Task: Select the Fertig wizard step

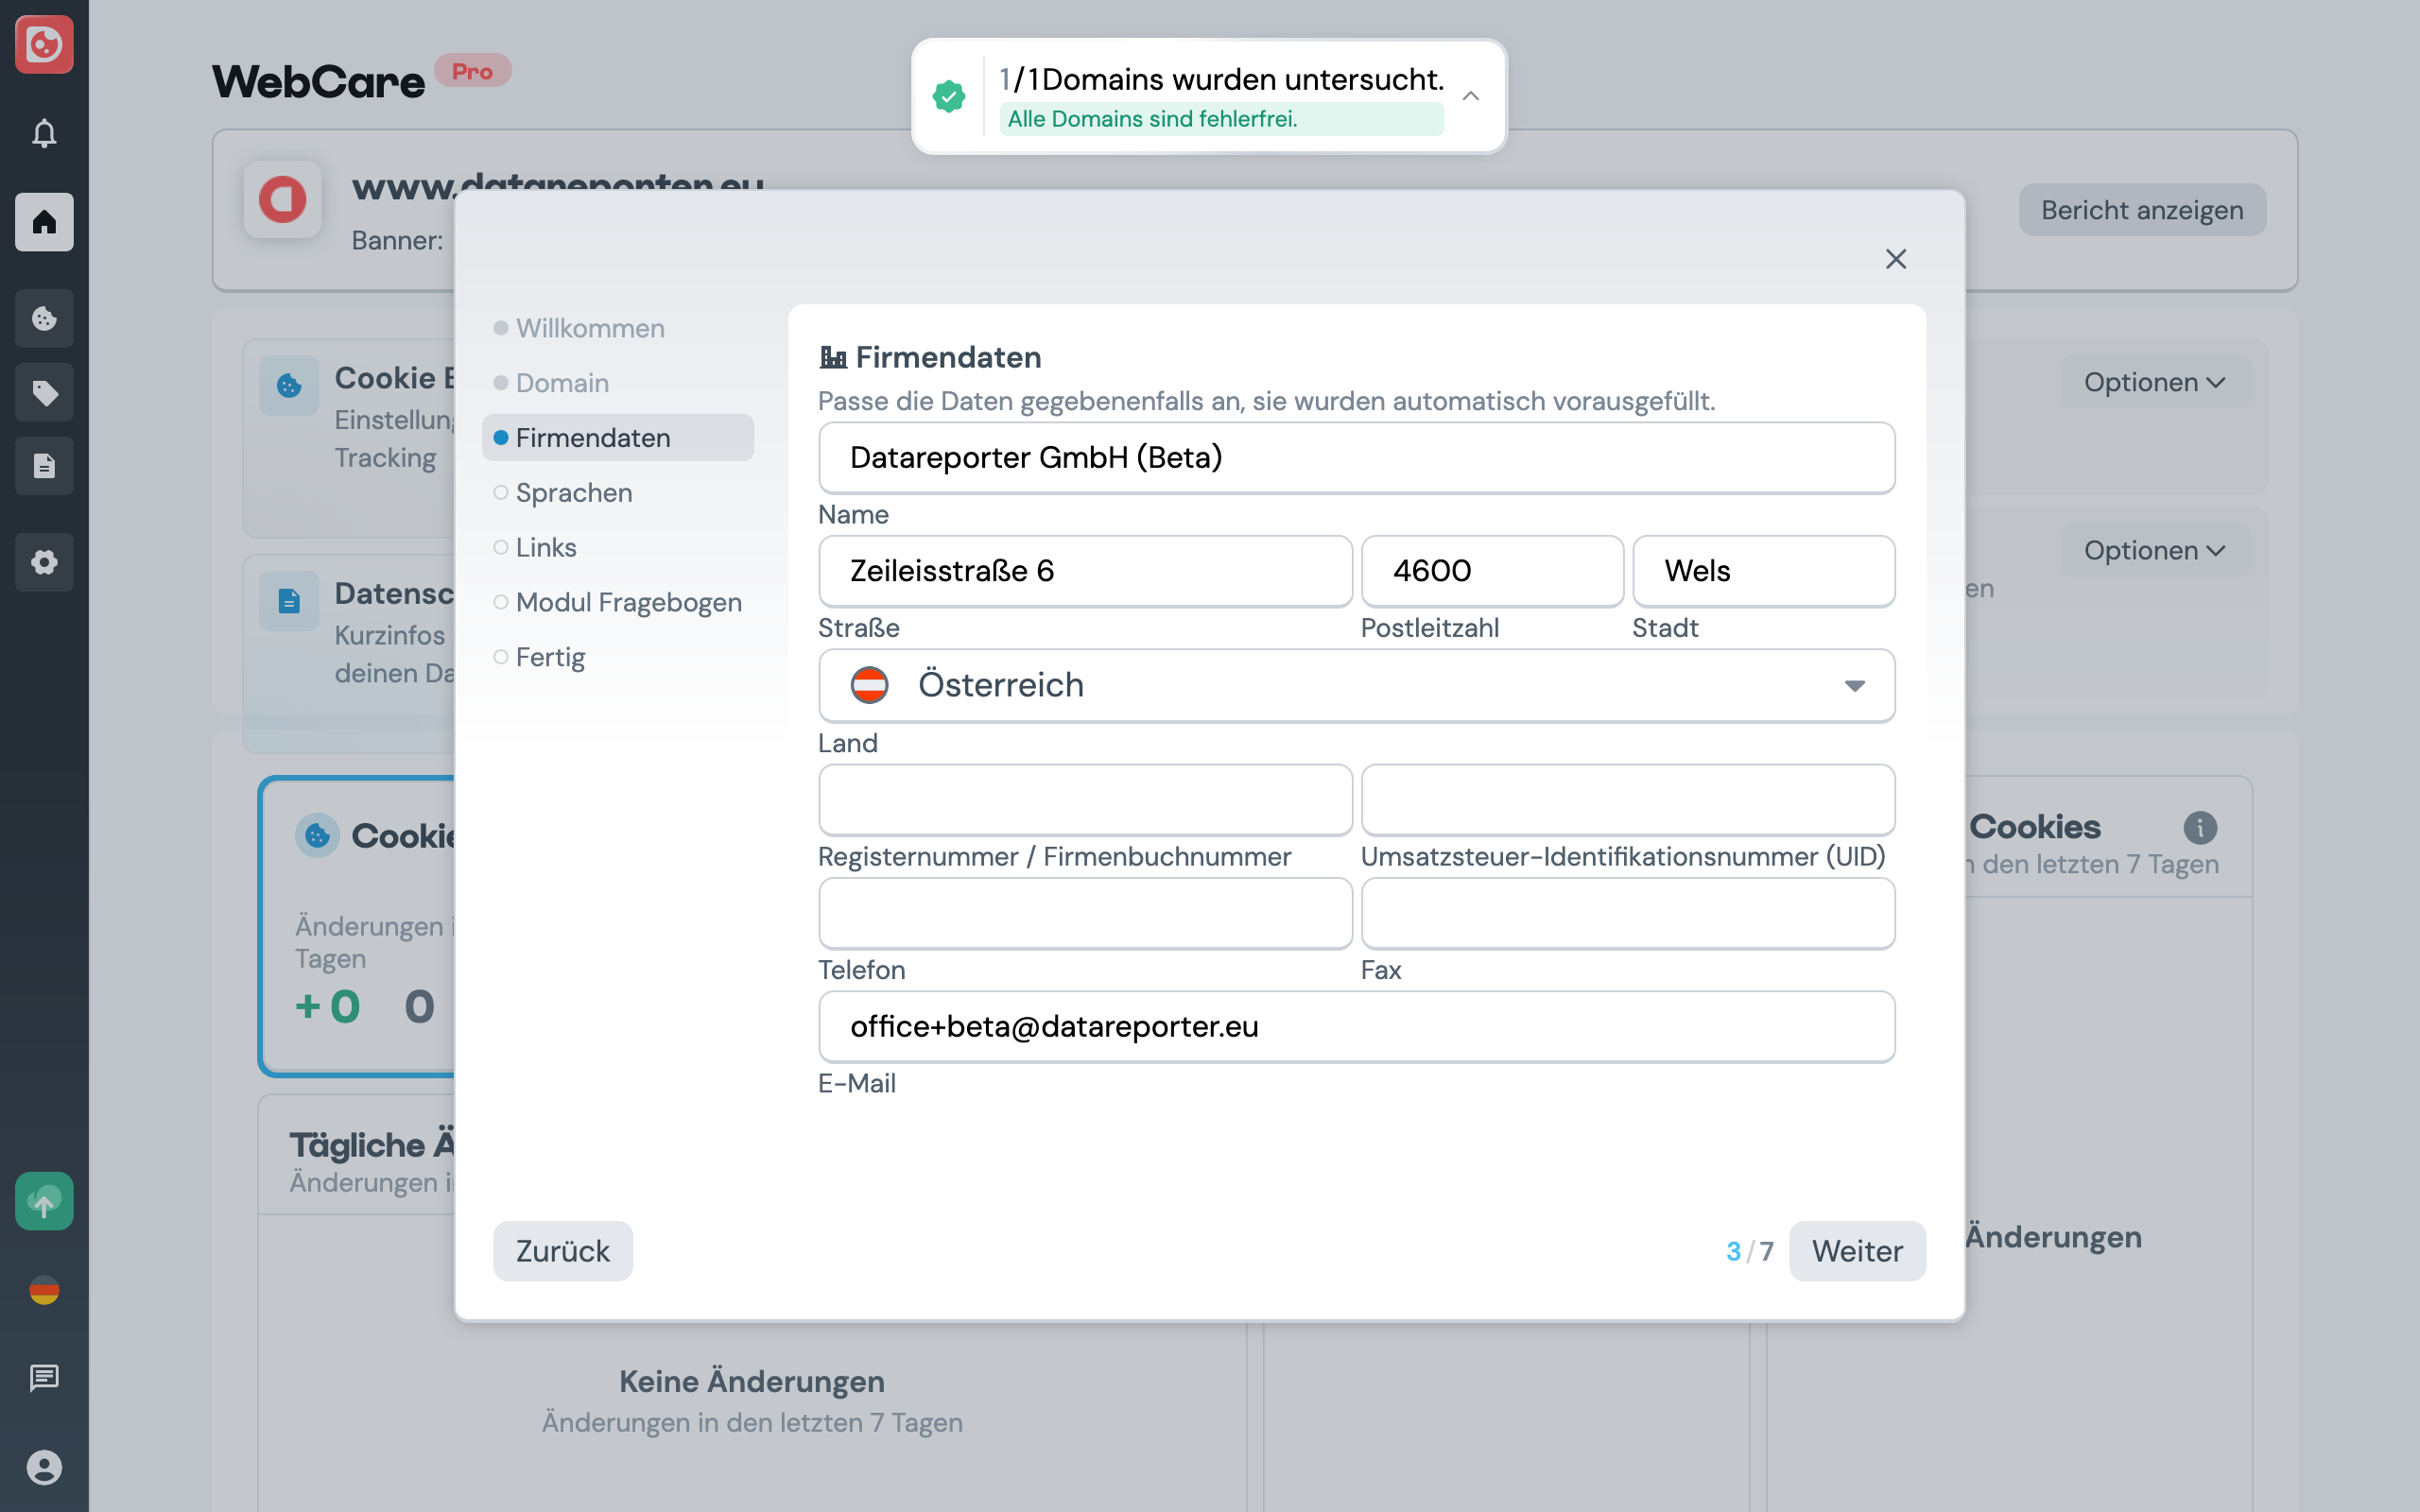Action: click(x=551, y=657)
